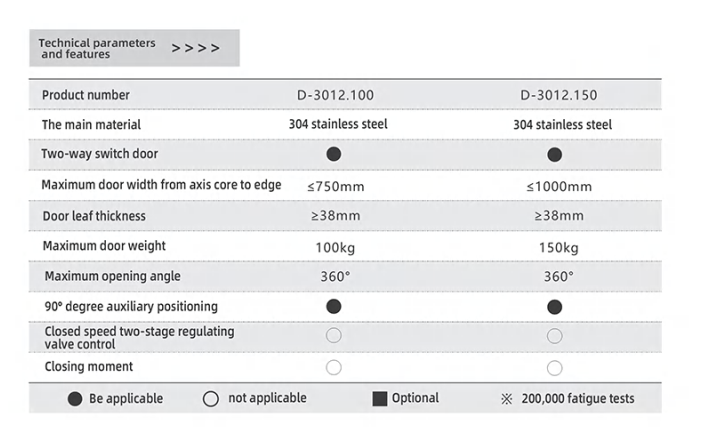The height and width of the screenshot is (439, 723).
Task: Click the >>>> arrows in the header
Action: (x=195, y=48)
